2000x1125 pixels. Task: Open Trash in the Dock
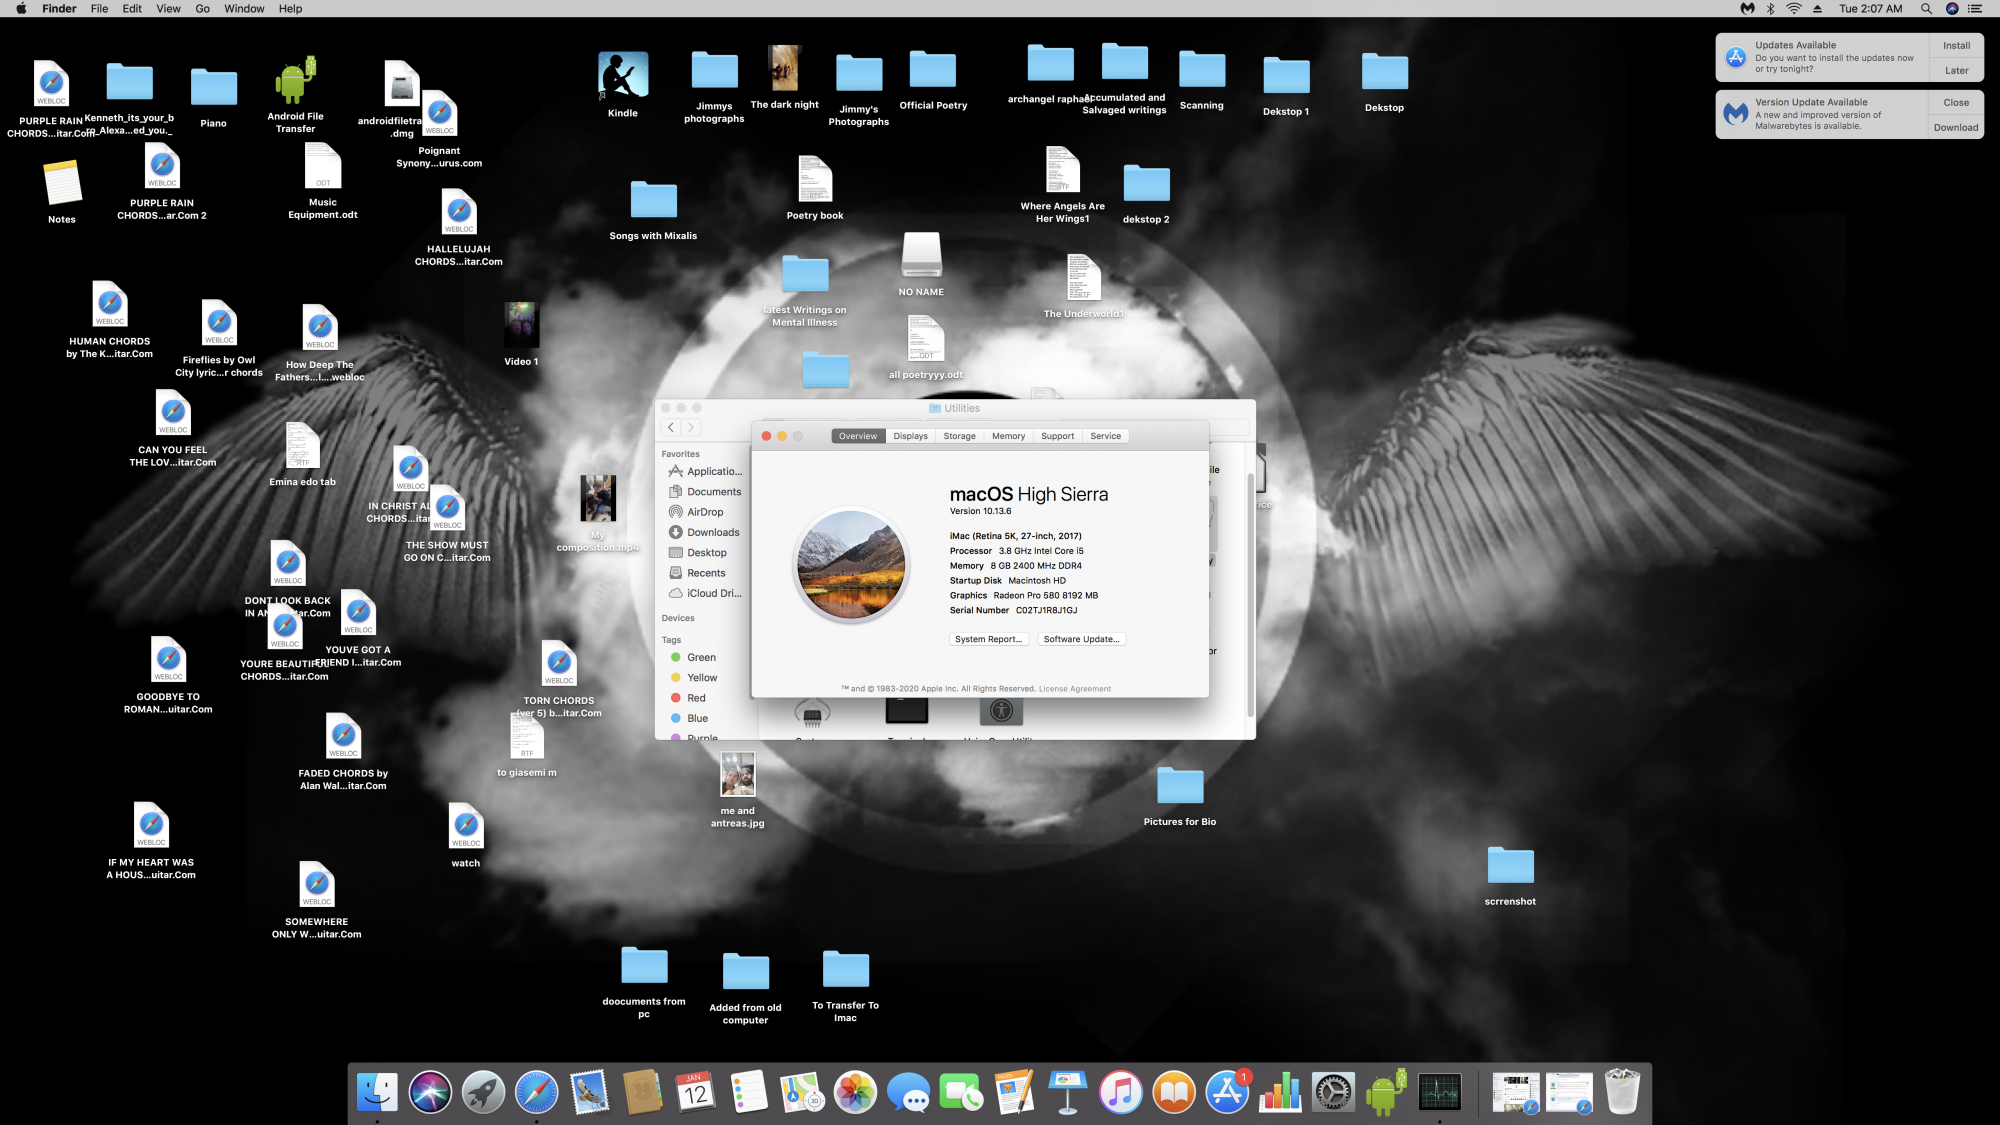coord(1622,1092)
